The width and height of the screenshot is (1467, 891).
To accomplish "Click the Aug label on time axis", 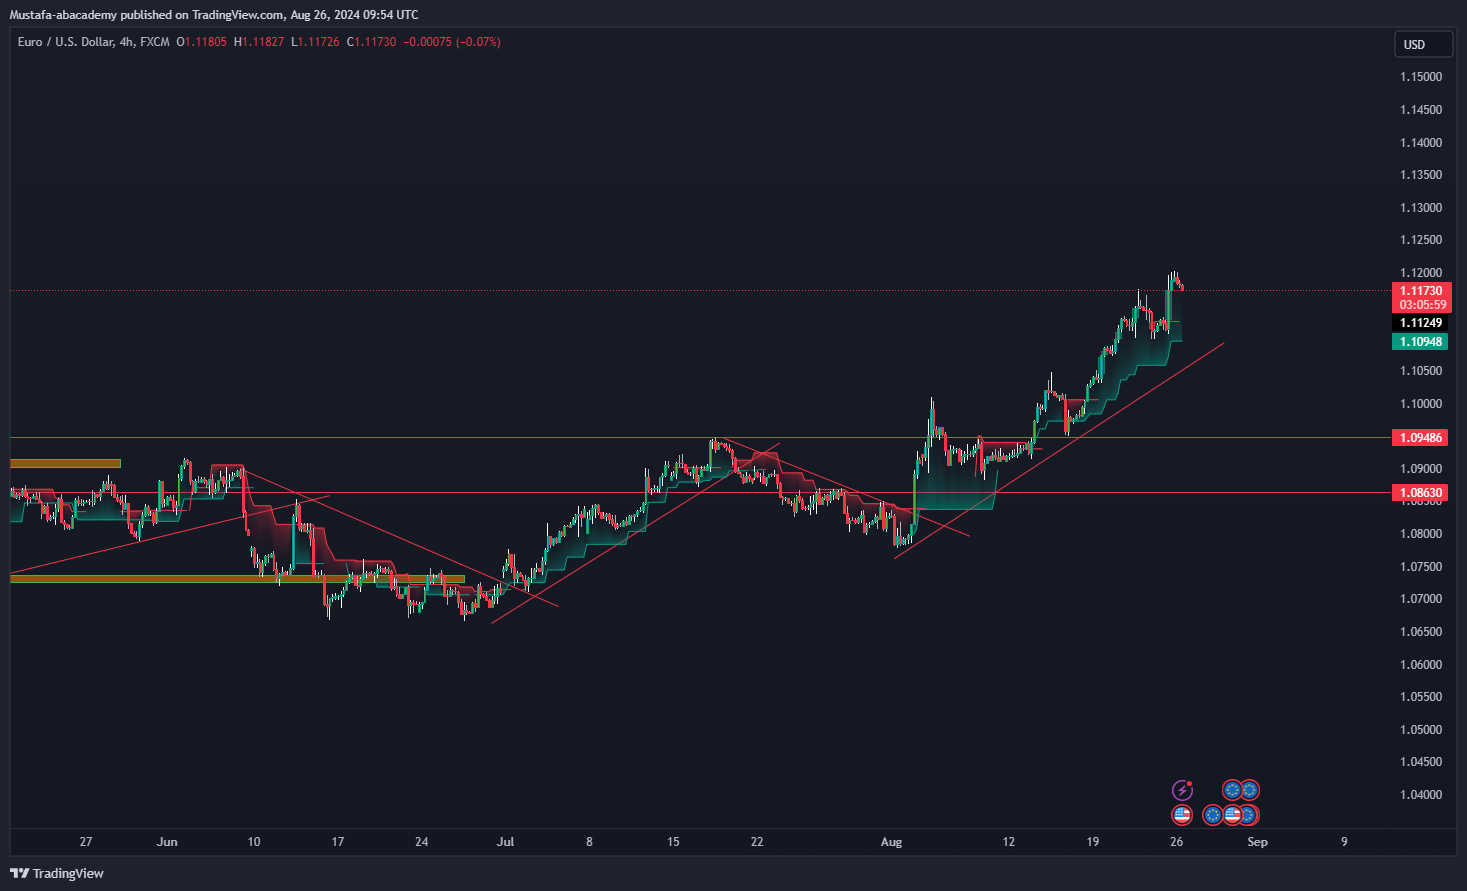I will (x=891, y=842).
